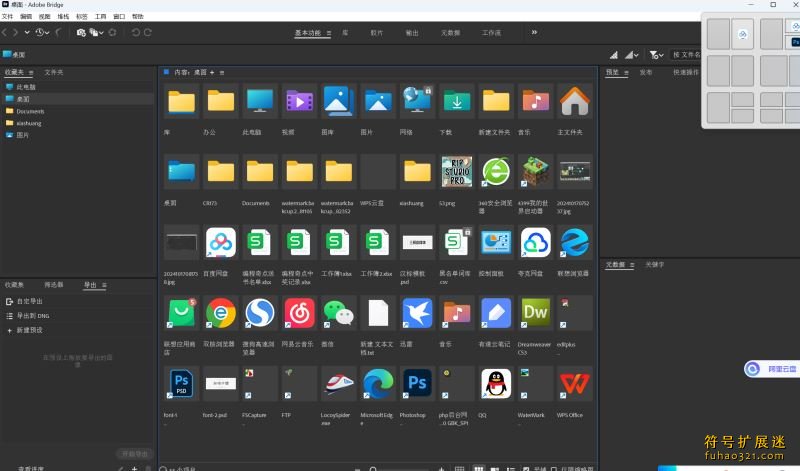Select the WPS Office shortcut thumbnail
This screenshot has height=471, width=800.
pyautogui.click(x=574, y=383)
